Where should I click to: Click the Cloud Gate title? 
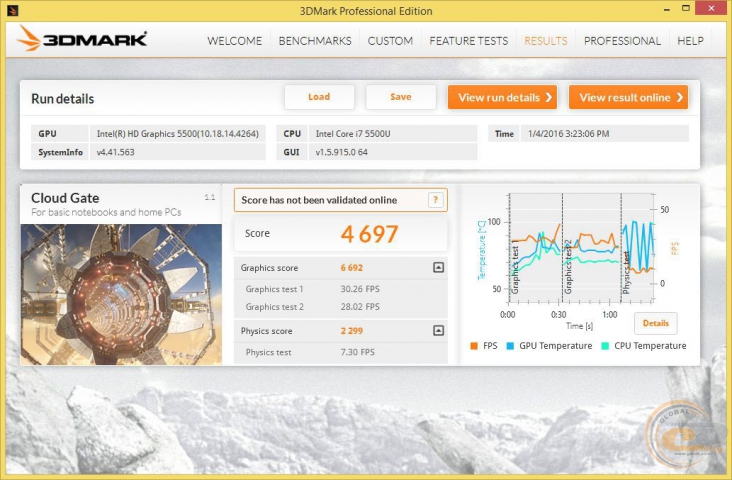65,198
